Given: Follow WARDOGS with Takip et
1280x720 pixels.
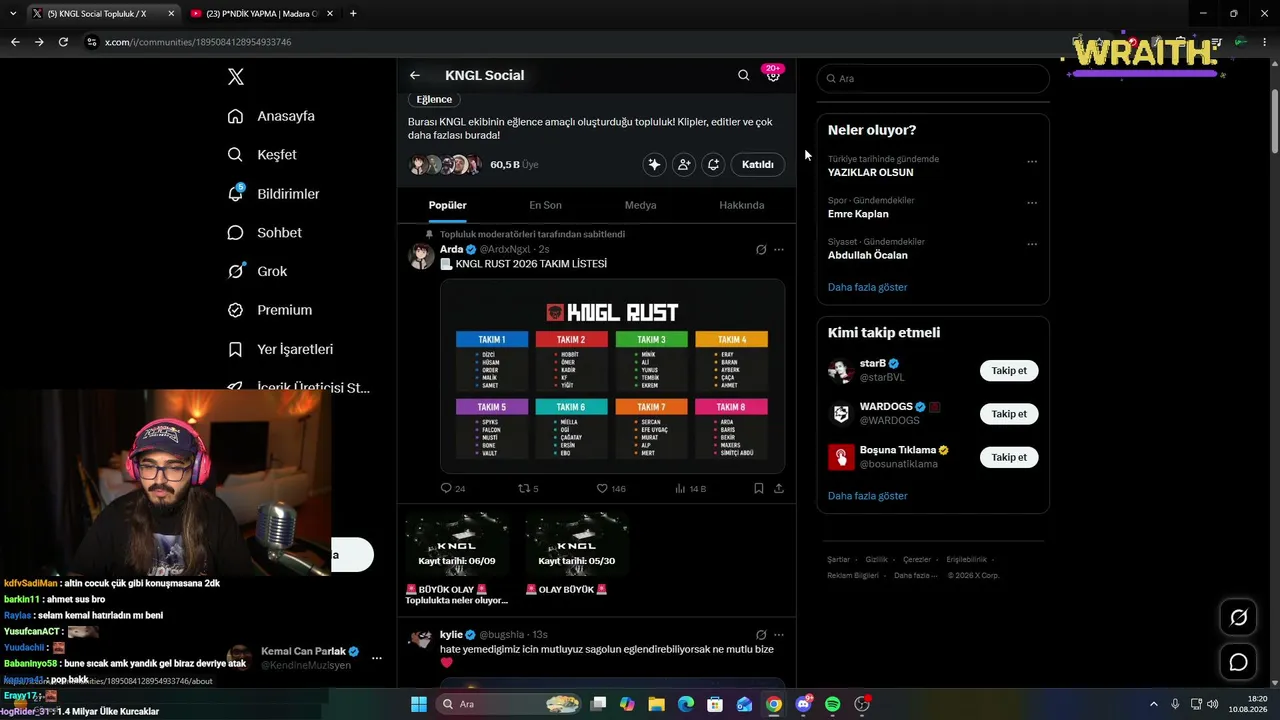Looking at the screenshot, I should [1009, 414].
